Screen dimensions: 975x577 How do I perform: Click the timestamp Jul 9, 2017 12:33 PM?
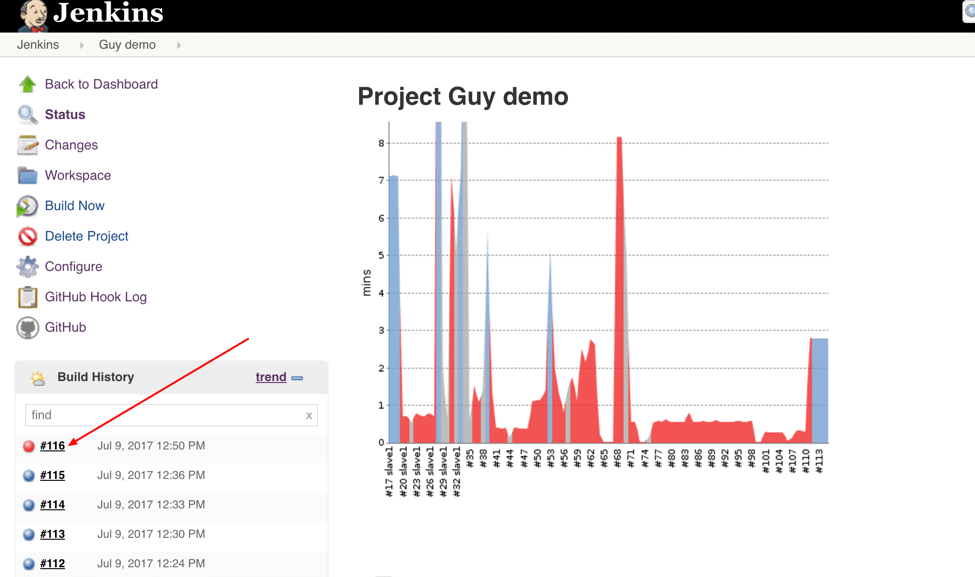tap(151, 505)
